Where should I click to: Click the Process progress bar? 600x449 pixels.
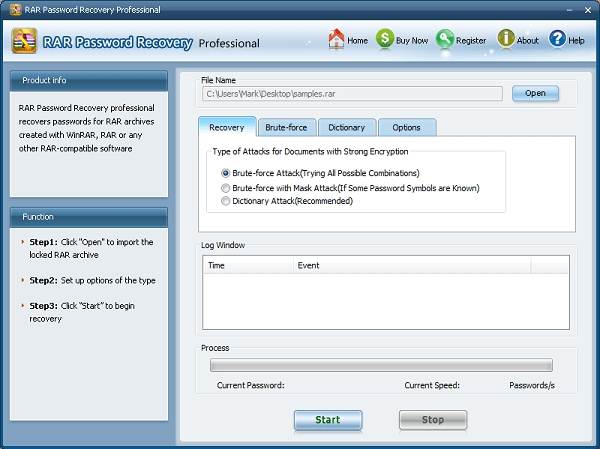[381, 365]
